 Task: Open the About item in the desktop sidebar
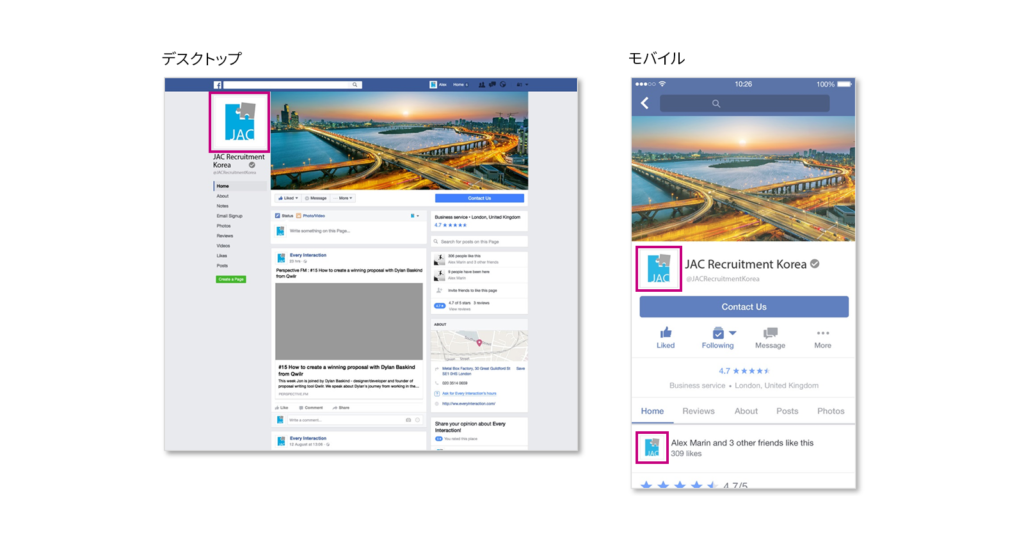point(223,196)
